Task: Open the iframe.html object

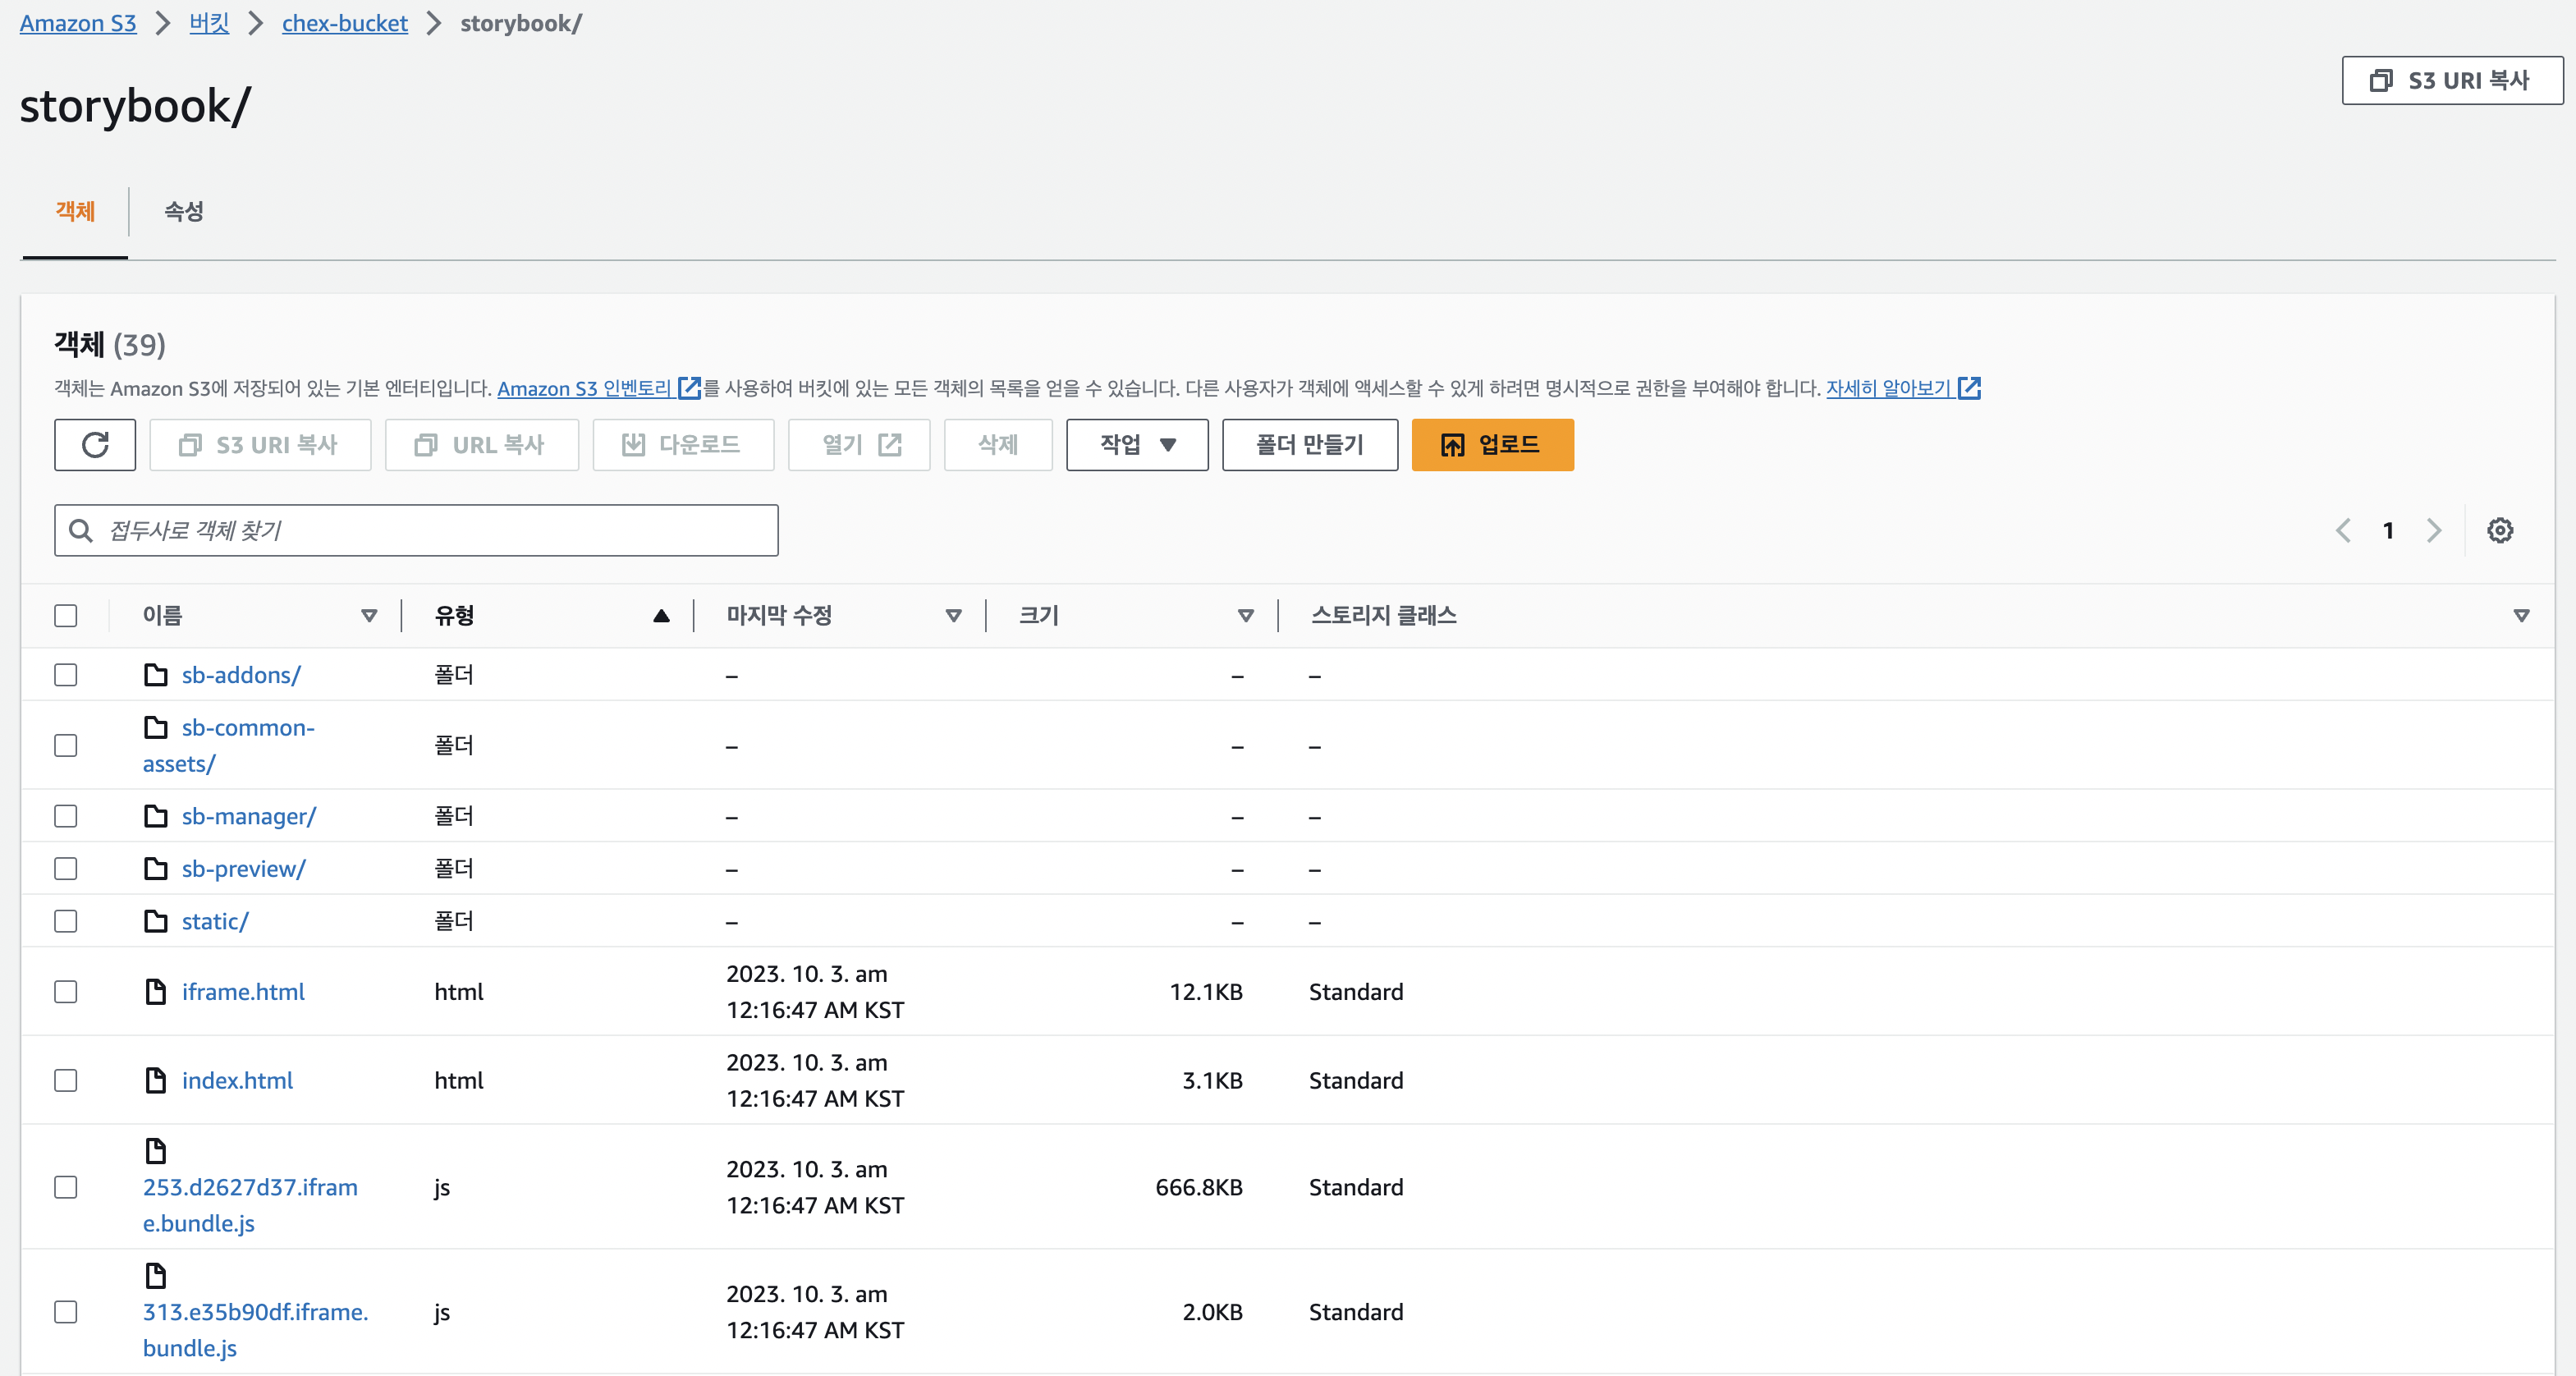Action: coord(243,991)
